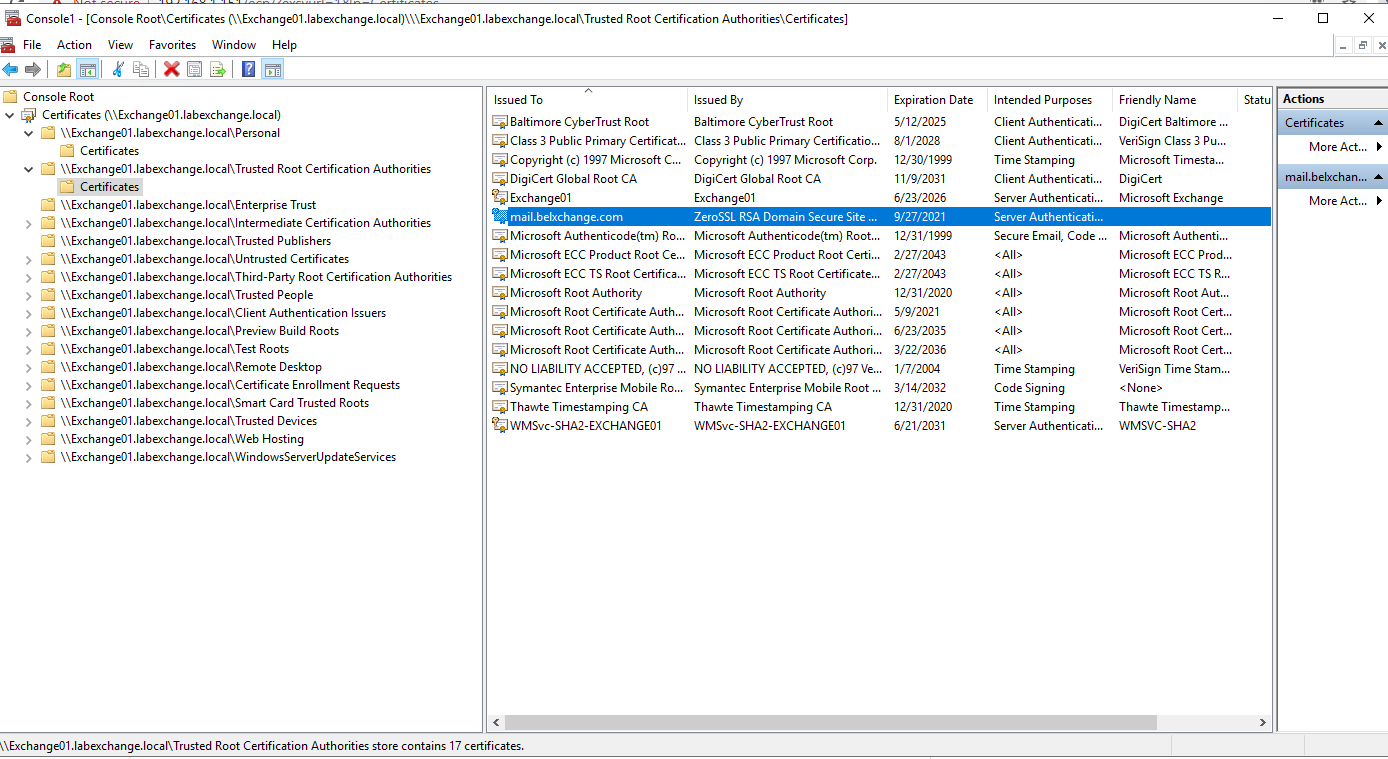Copy selection using the Copy toolbar icon
Image resolution: width=1388 pixels, height=759 pixels.
coord(141,69)
